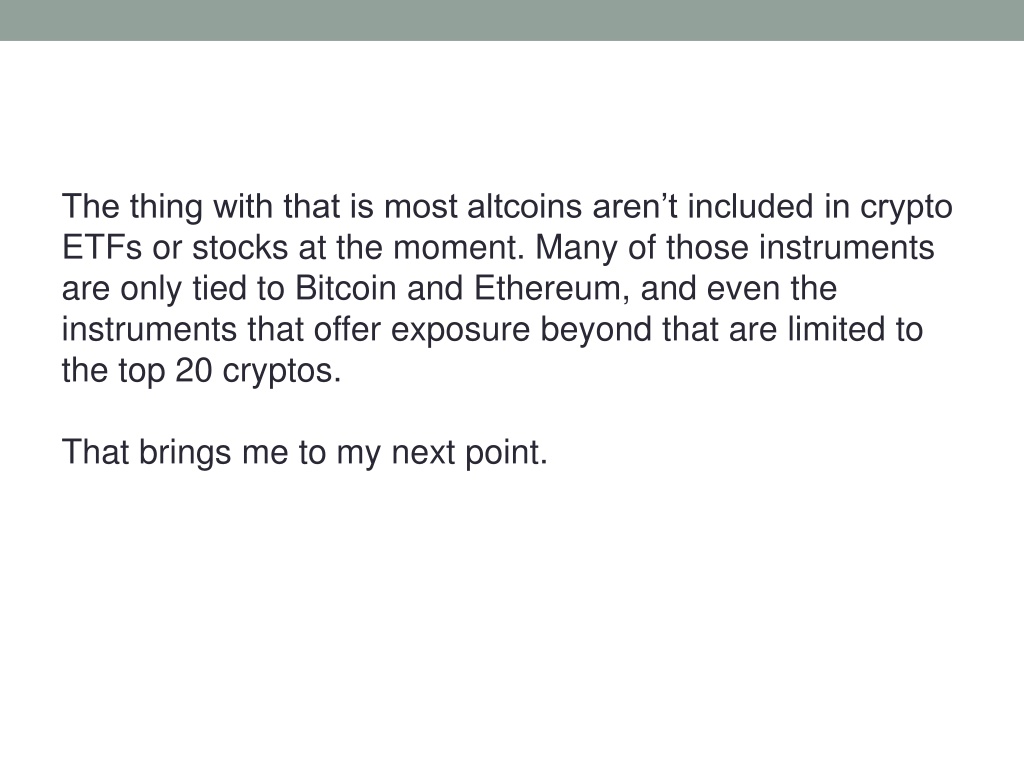This screenshot has height=768, width=1024.
Task: Click the opening word "The" of the paragraph
Action: (x=91, y=206)
